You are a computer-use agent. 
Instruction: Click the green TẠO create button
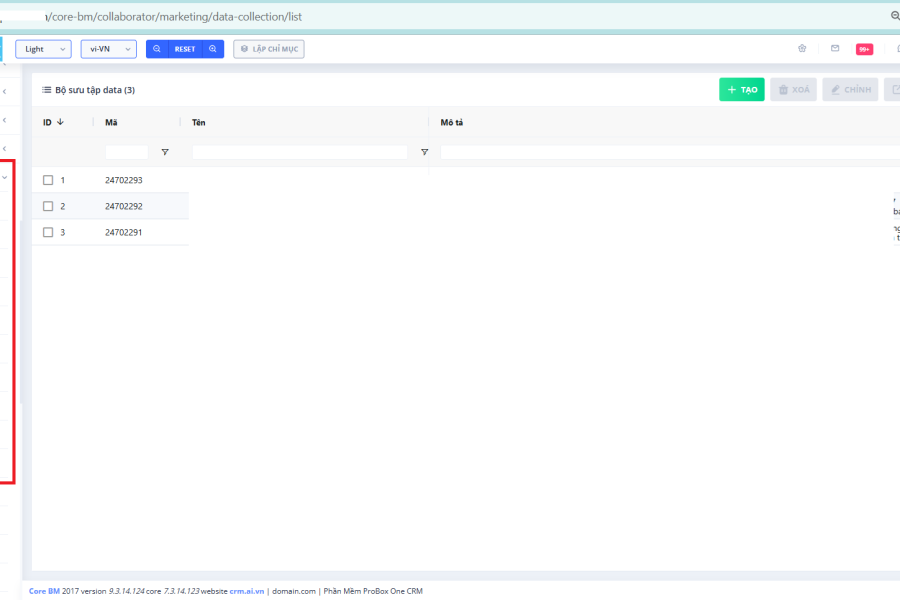pos(741,90)
